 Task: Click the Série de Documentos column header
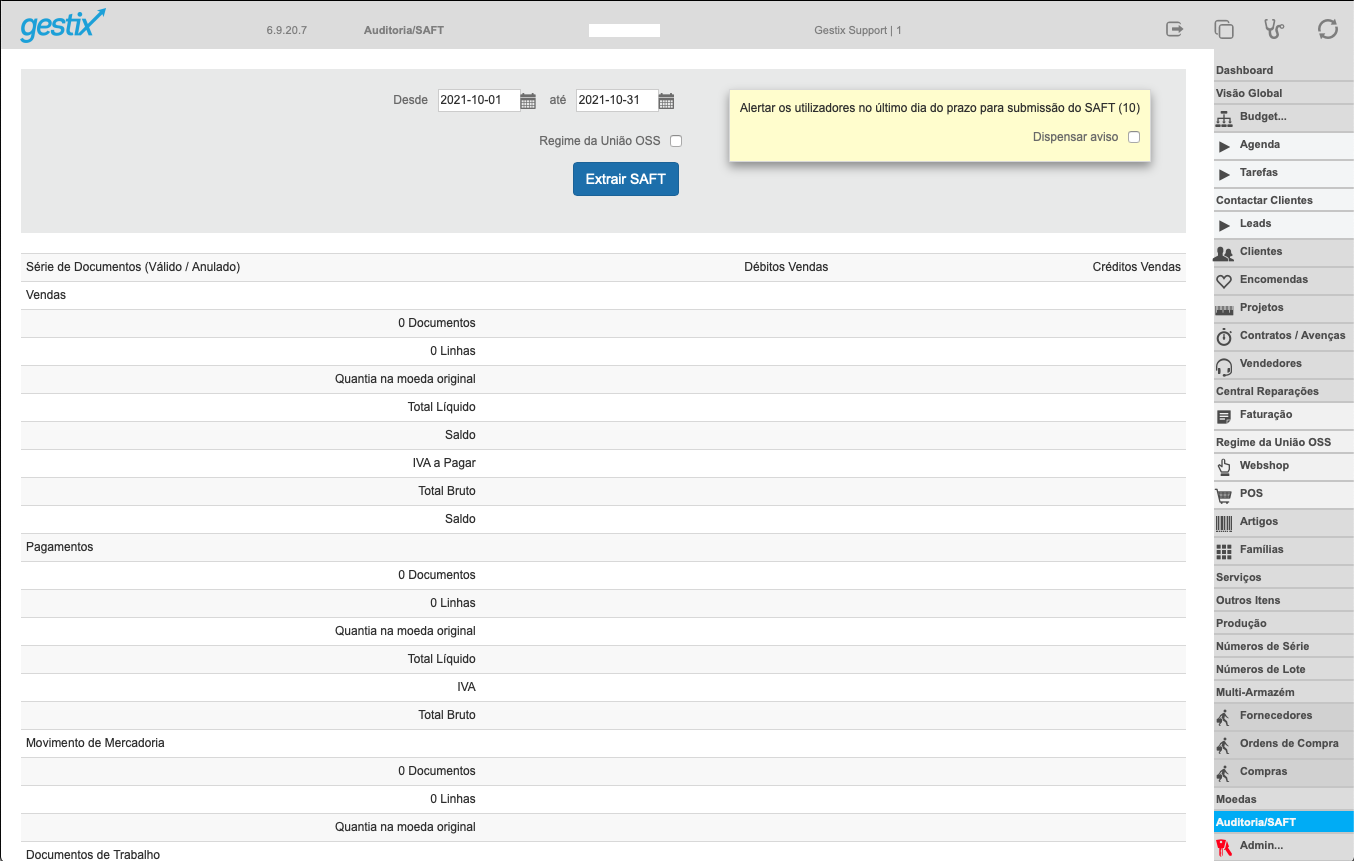pyautogui.click(x=133, y=267)
